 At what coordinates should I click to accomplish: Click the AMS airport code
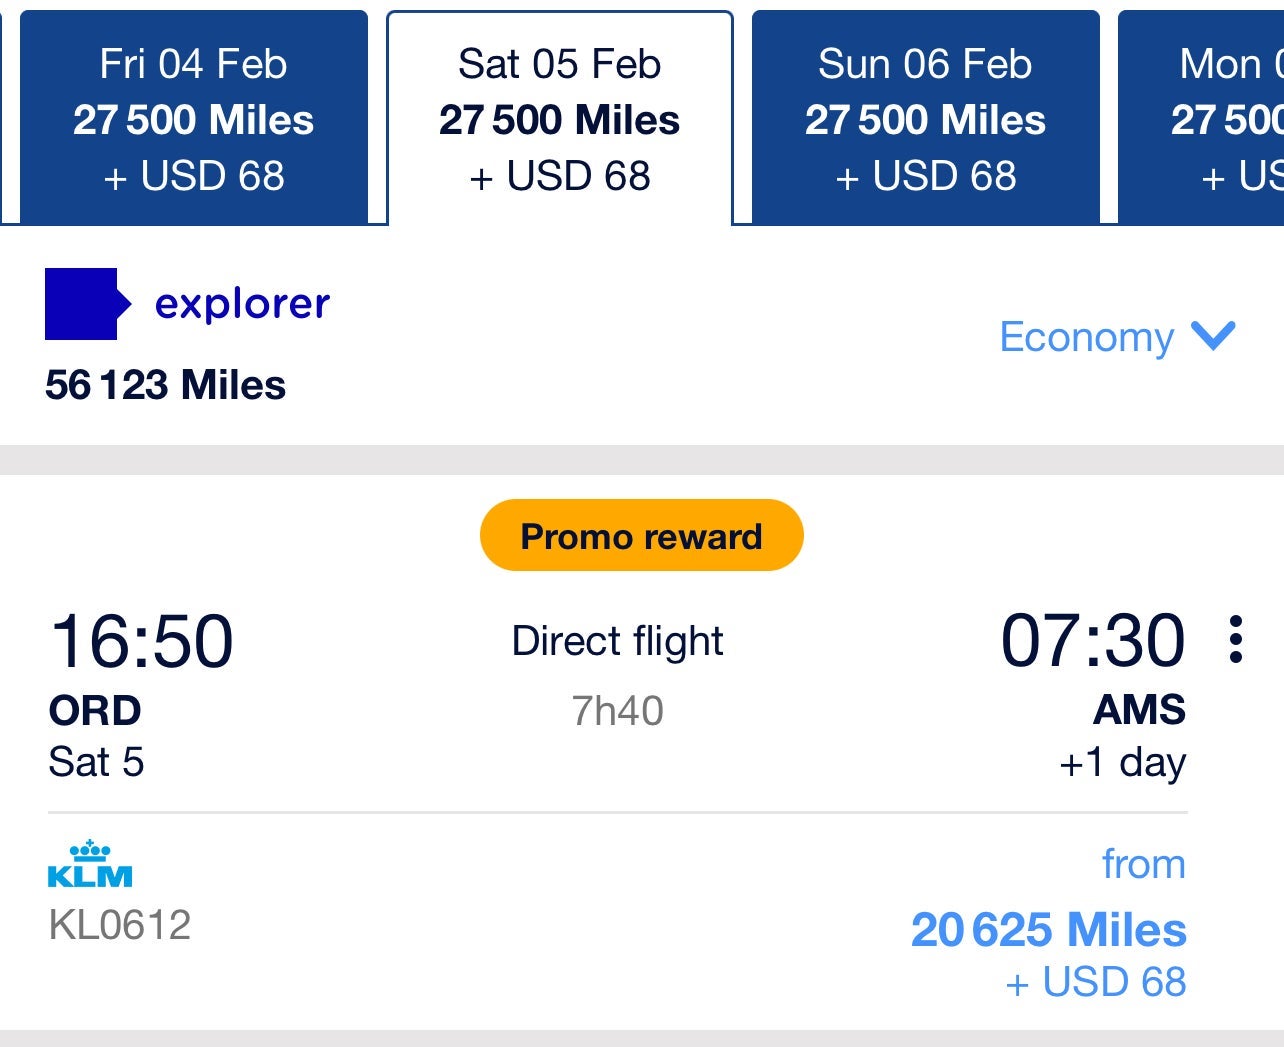tap(1141, 710)
